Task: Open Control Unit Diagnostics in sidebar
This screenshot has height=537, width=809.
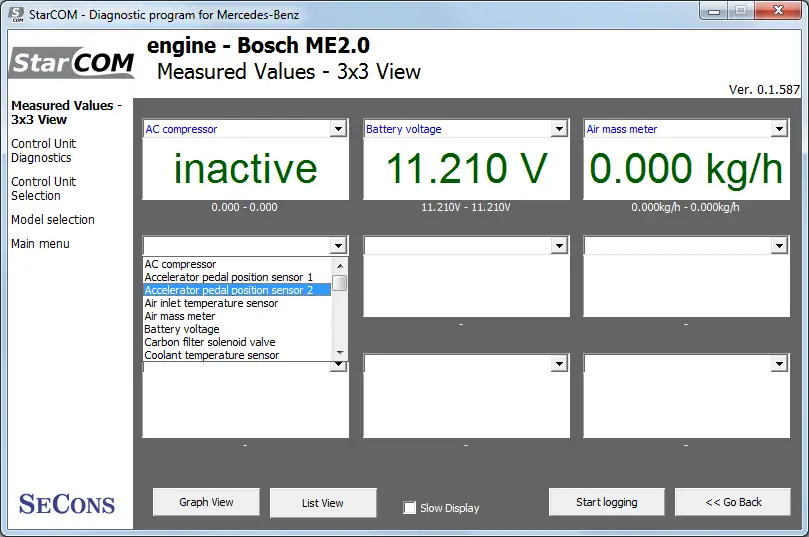Action: [x=43, y=151]
